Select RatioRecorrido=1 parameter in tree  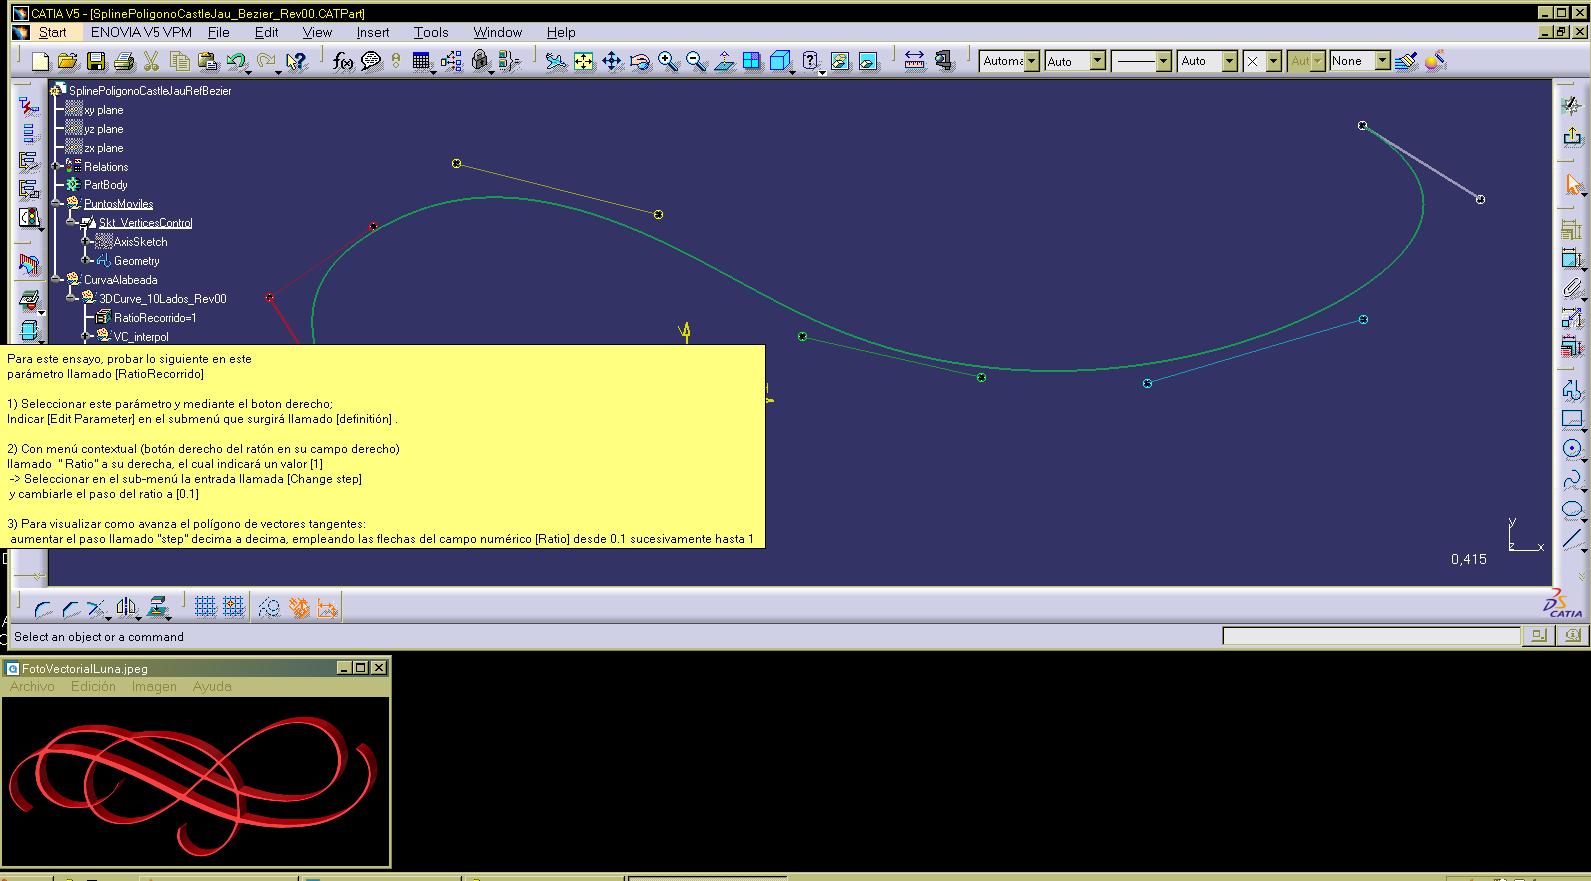(155, 318)
